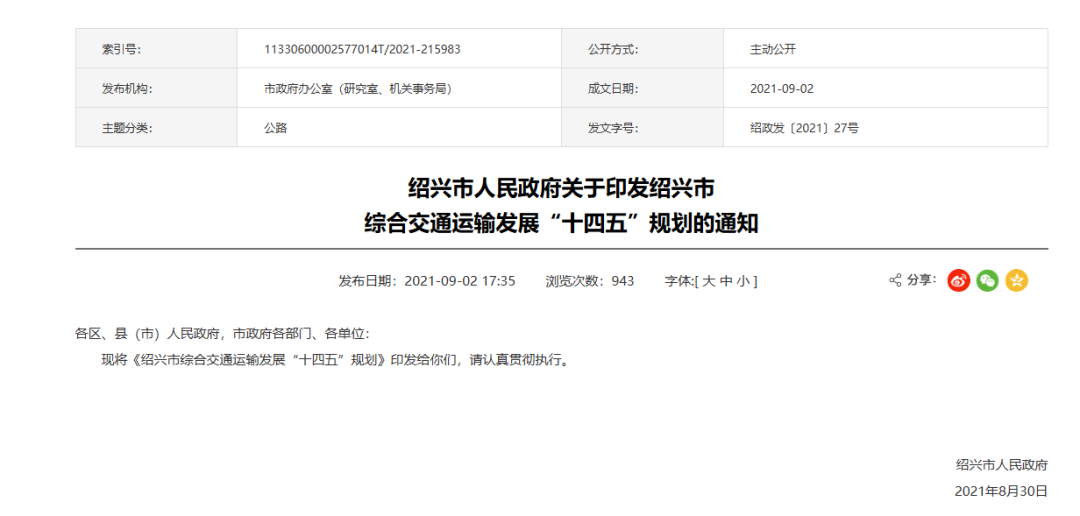The height and width of the screenshot is (516, 1080).
Task: Set font size to 小 (small)
Action: point(742,281)
